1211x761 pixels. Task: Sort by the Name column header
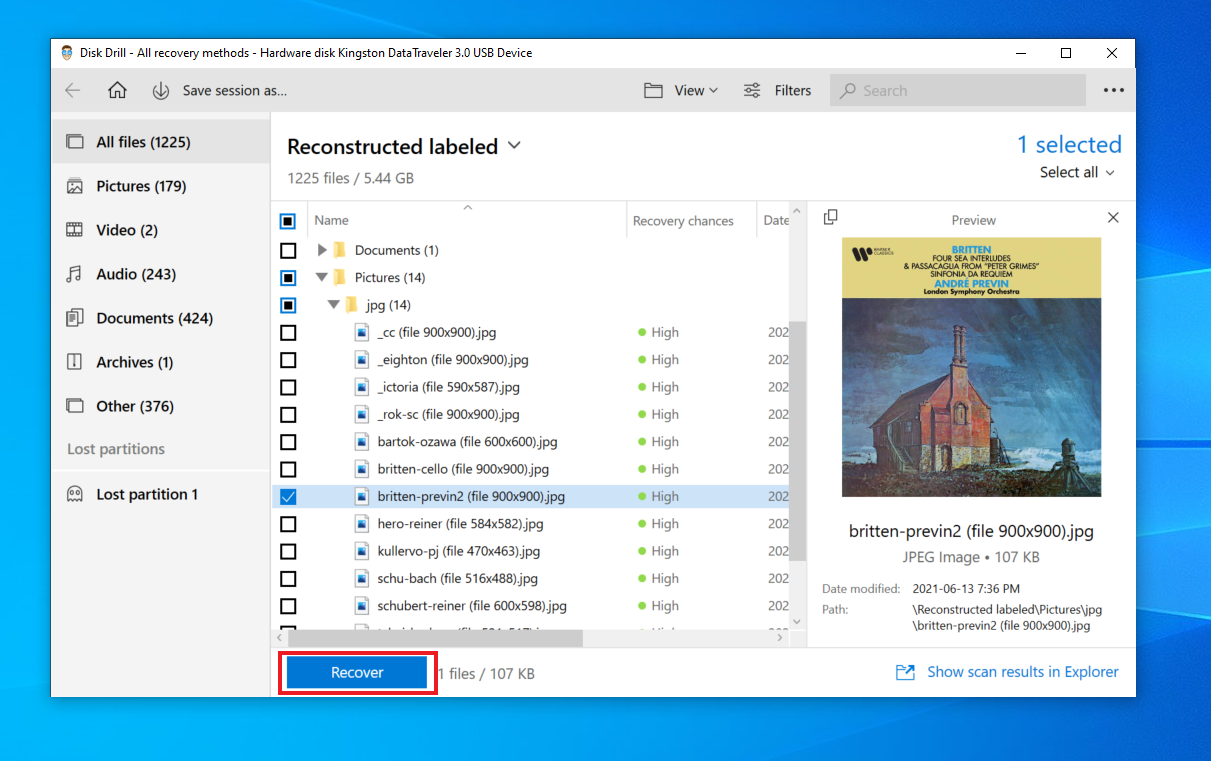coord(468,220)
